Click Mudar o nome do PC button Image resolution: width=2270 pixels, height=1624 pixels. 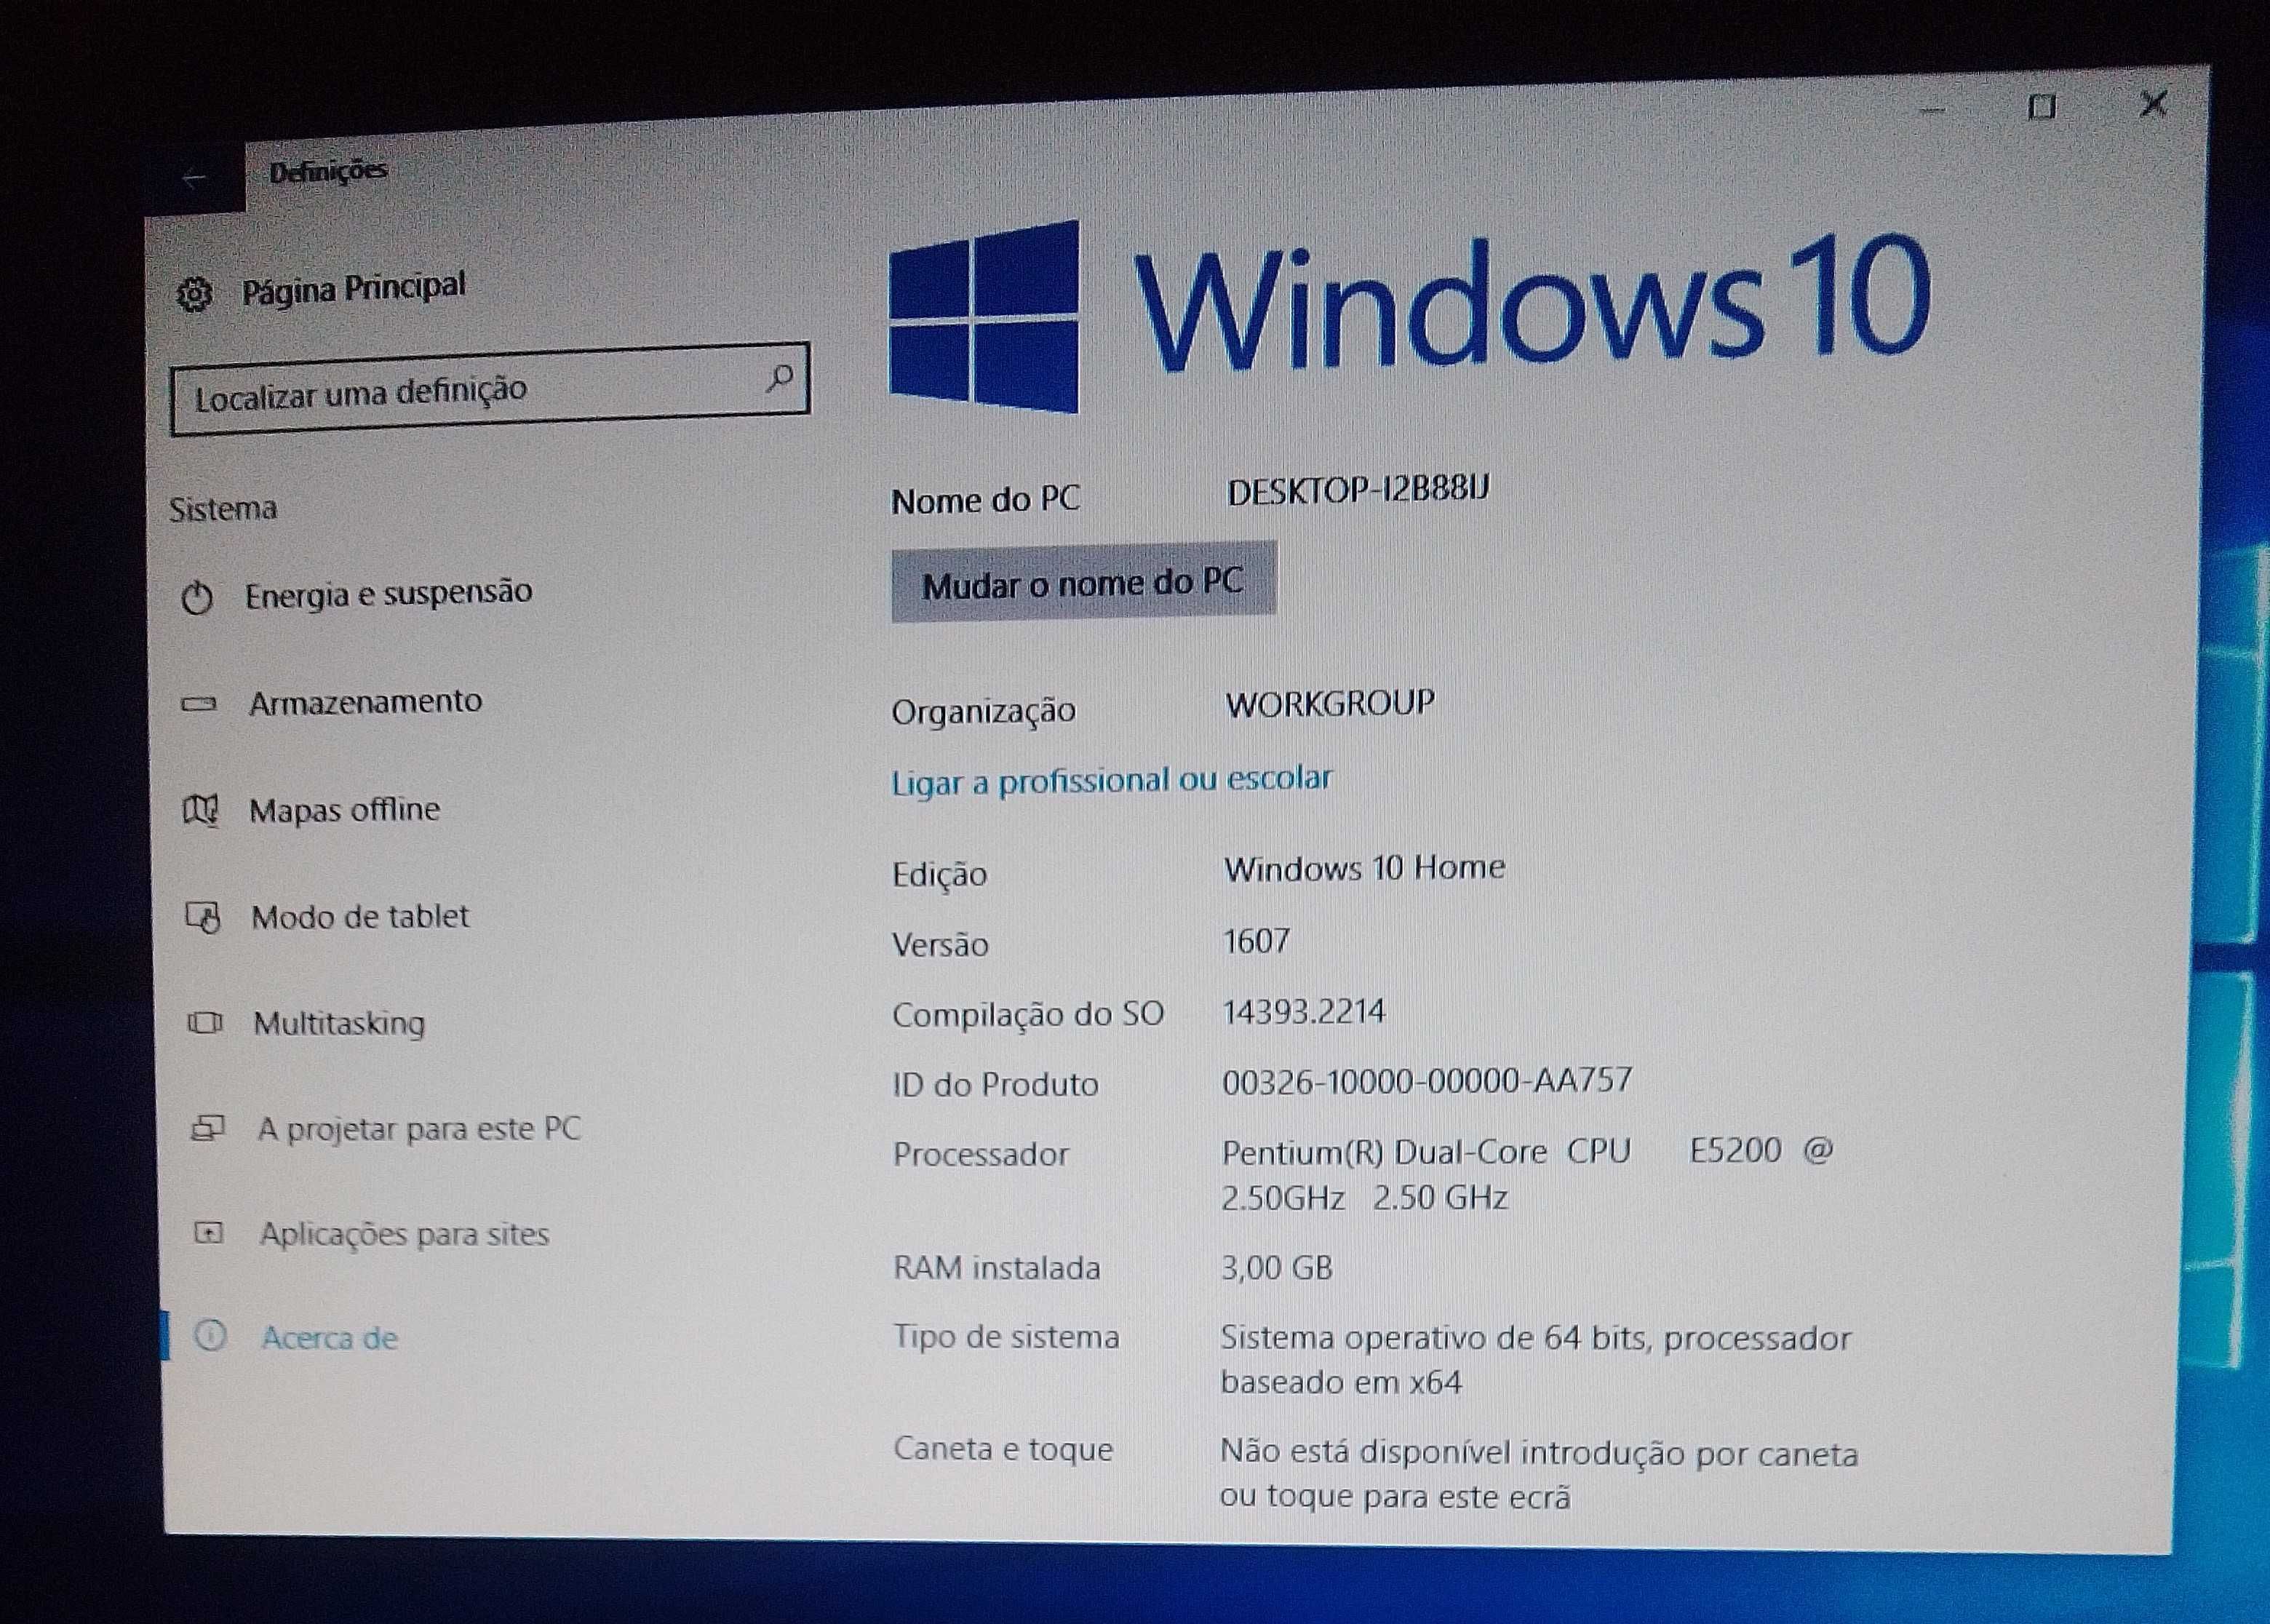[x=1083, y=583]
